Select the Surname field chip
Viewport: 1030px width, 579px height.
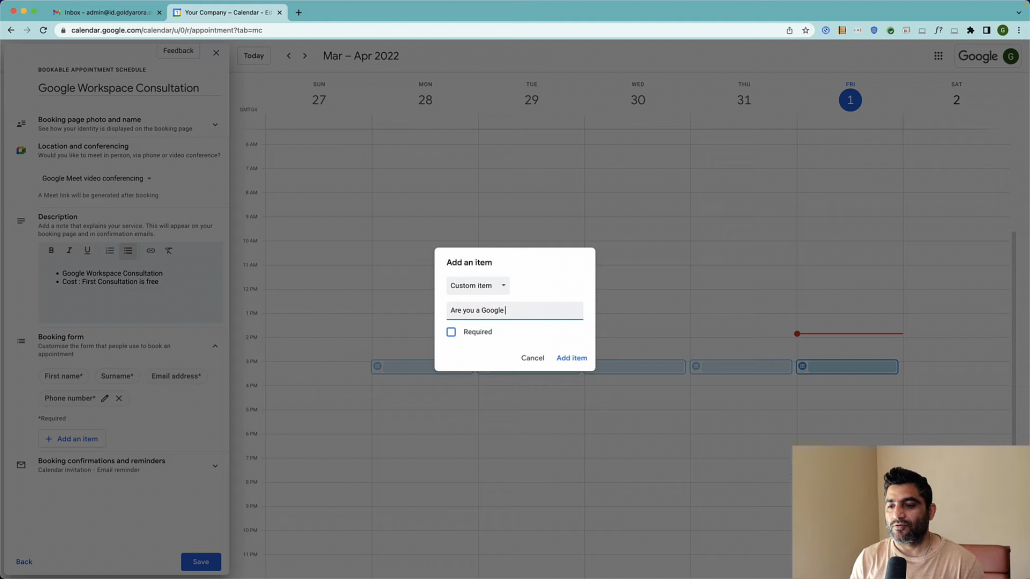[x=117, y=376]
